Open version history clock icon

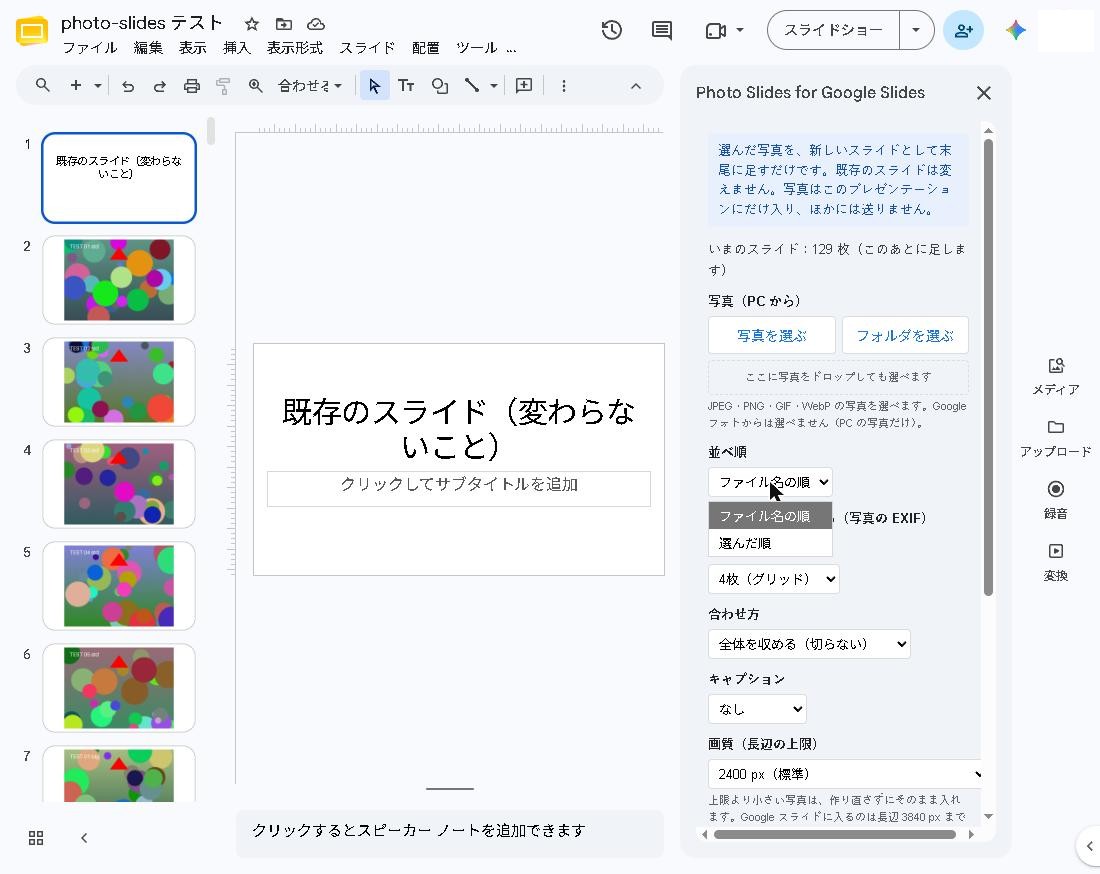point(612,30)
